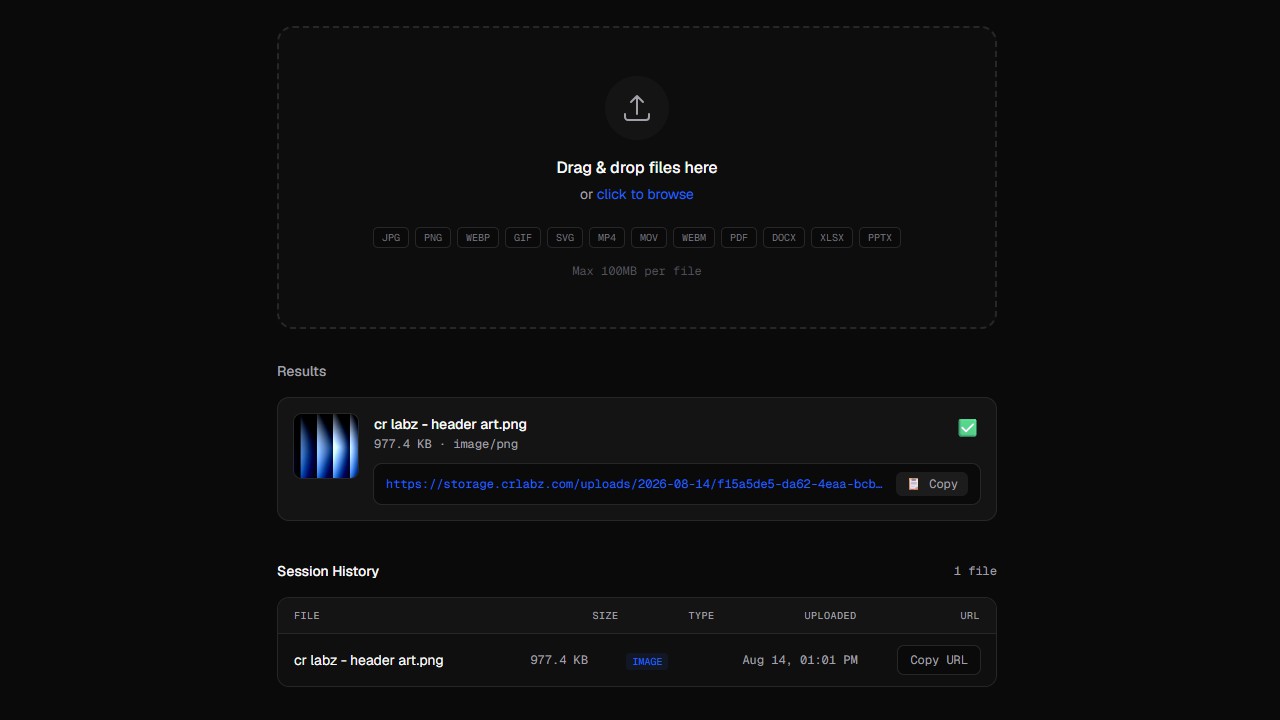This screenshot has width=1280, height=720.
Task: Click file name in Session History row
Action: coord(369,660)
